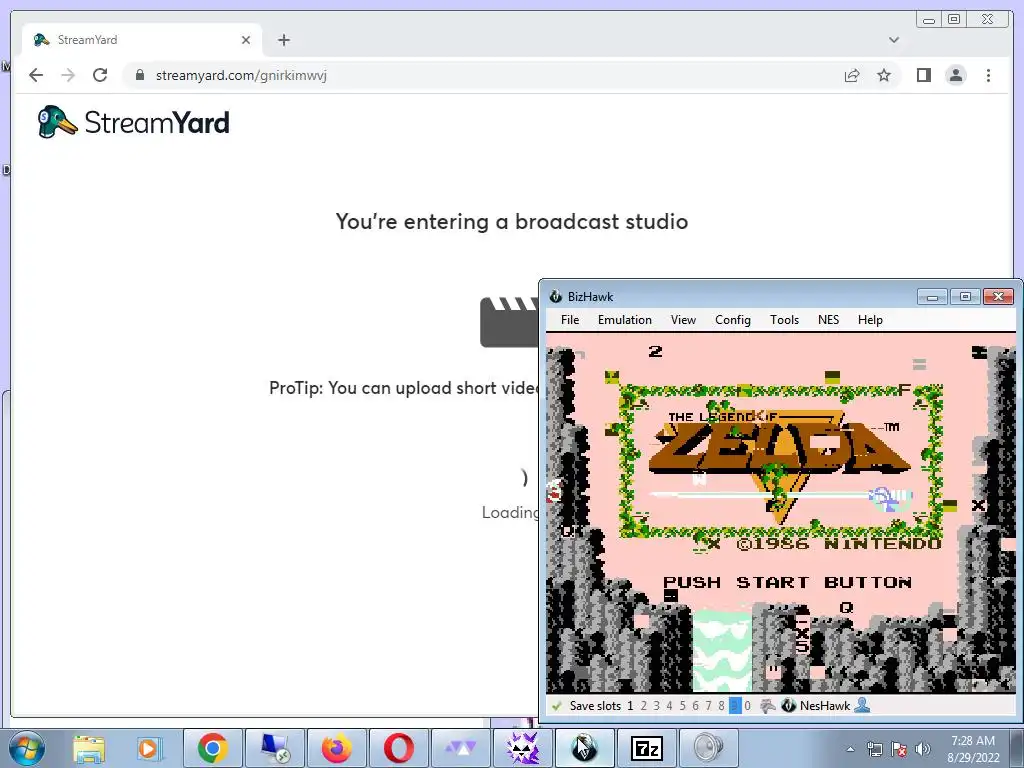Open 7-Zip from taskbar
Image resolution: width=1024 pixels, height=768 pixels.
tap(647, 748)
